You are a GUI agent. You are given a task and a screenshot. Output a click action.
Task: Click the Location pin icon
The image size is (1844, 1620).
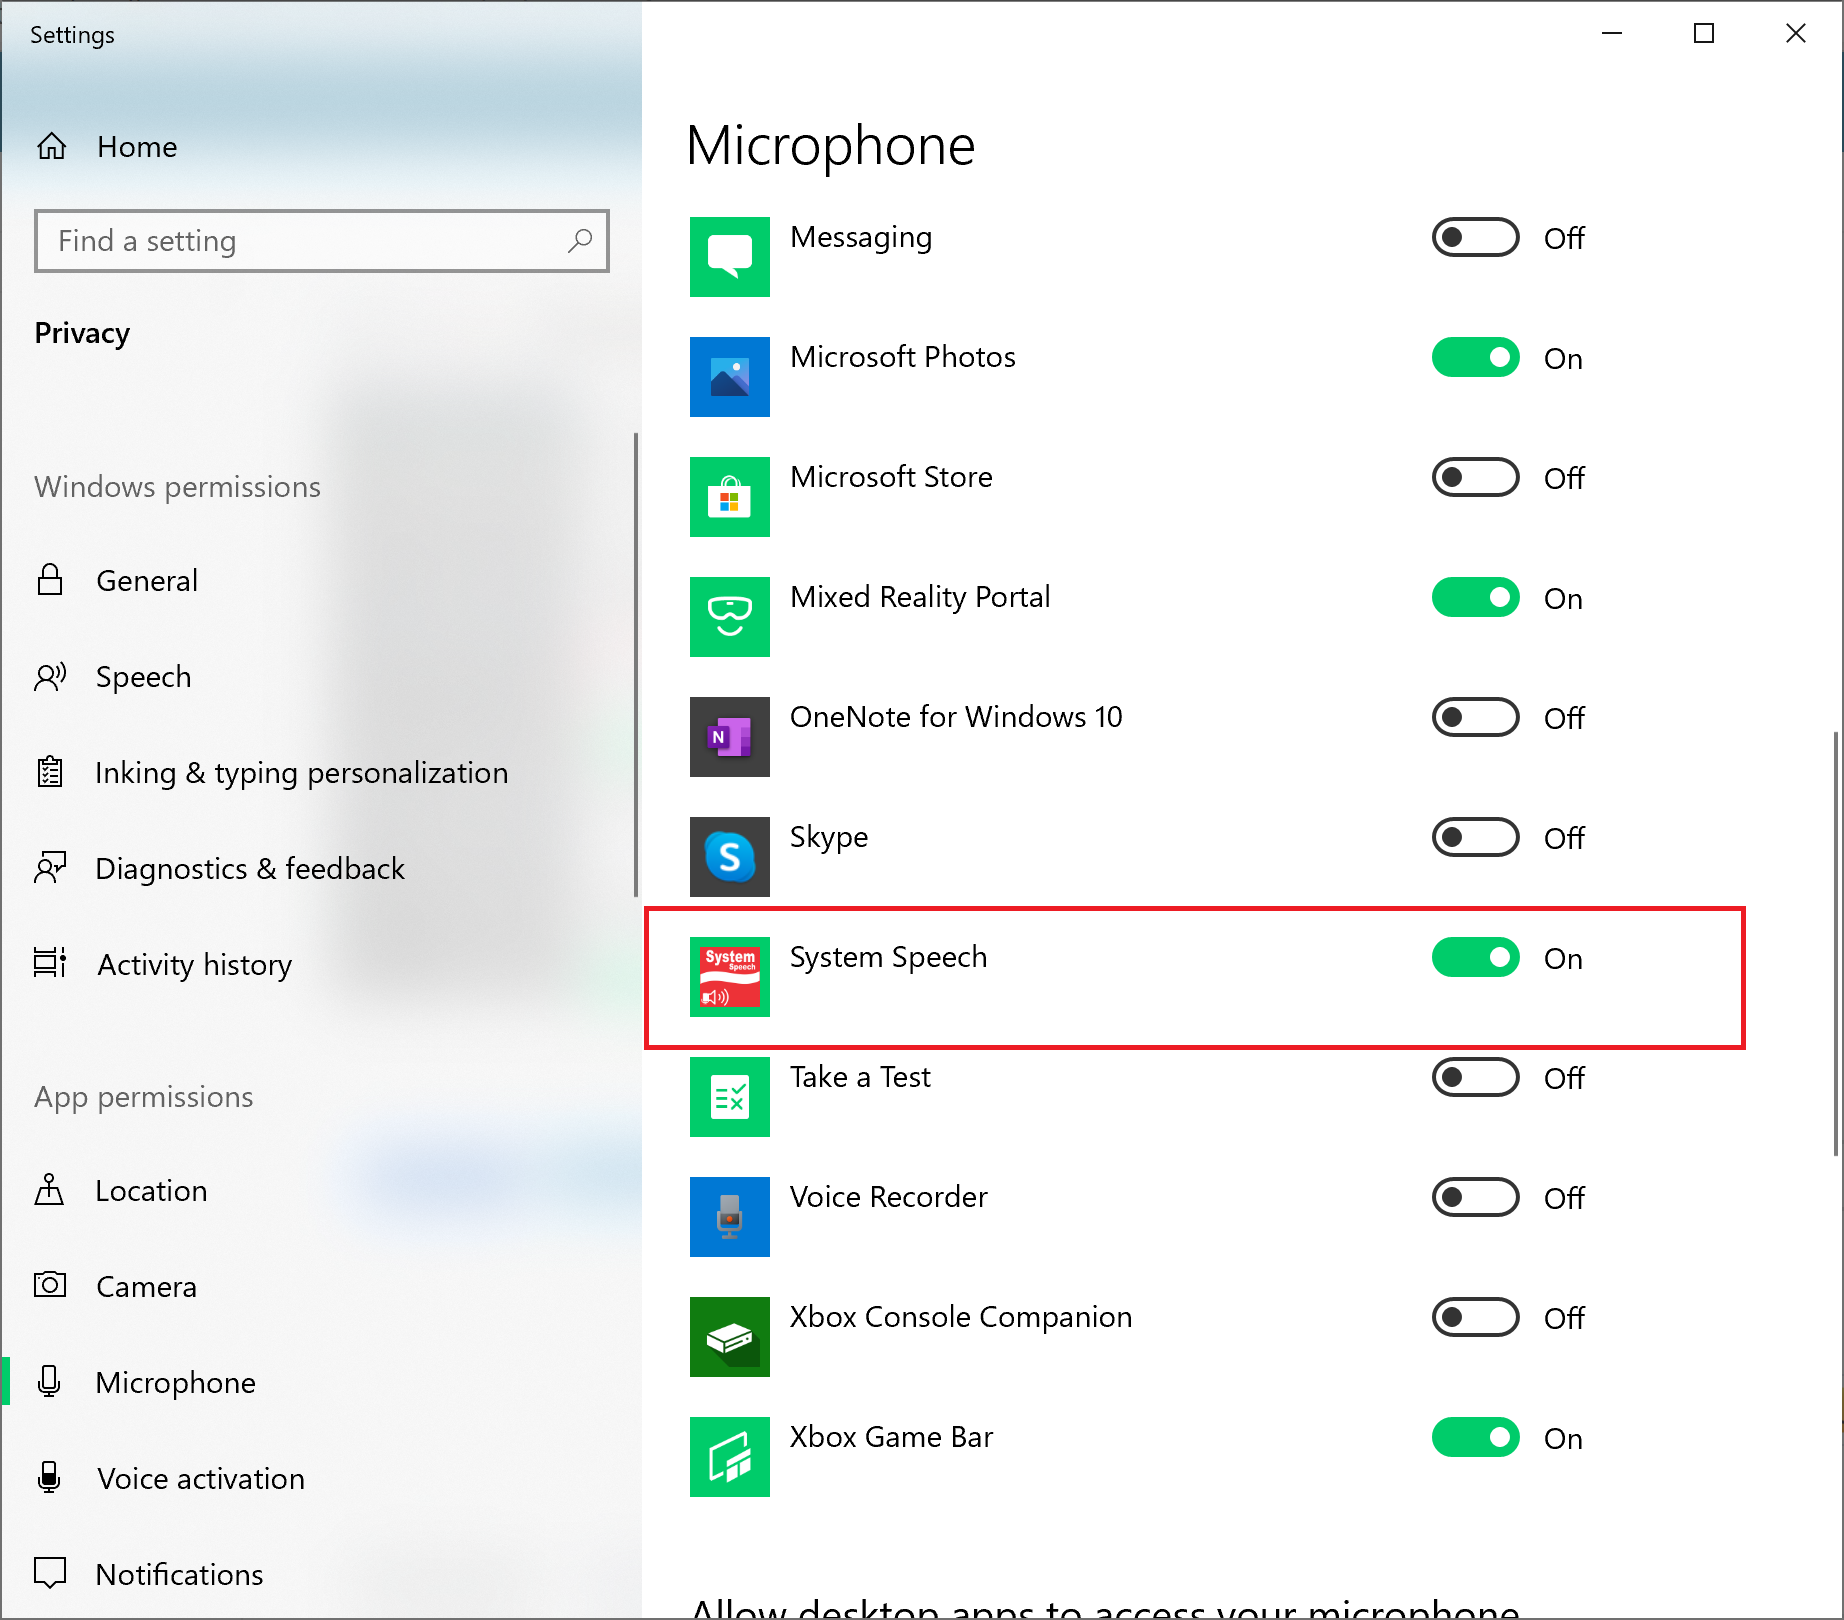[50, 1190]
